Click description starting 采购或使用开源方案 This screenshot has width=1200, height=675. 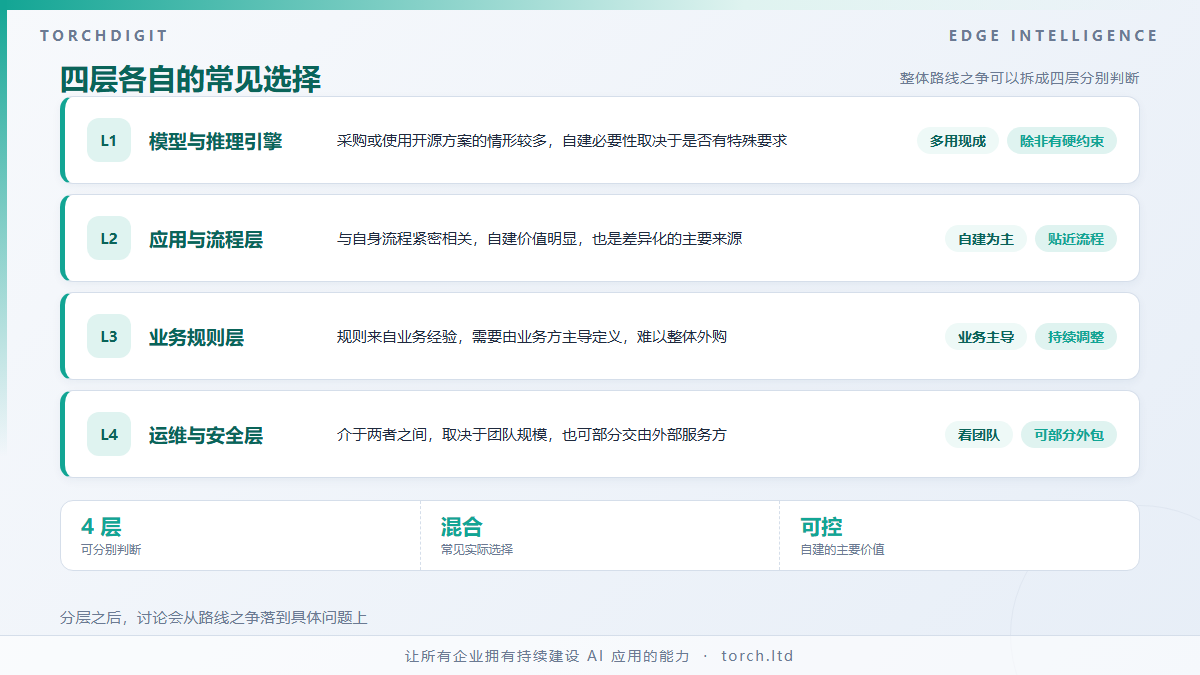(562, 141)
